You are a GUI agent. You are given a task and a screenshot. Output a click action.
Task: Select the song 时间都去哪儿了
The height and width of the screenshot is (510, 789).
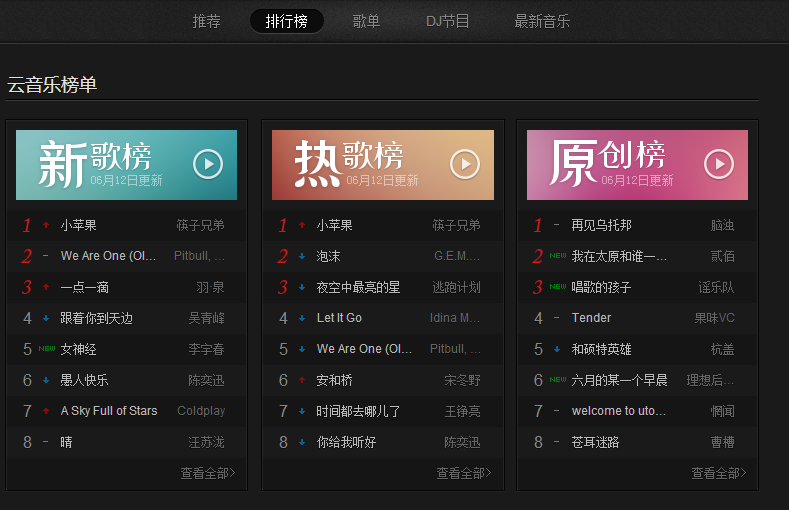click(x=358, y=411)
